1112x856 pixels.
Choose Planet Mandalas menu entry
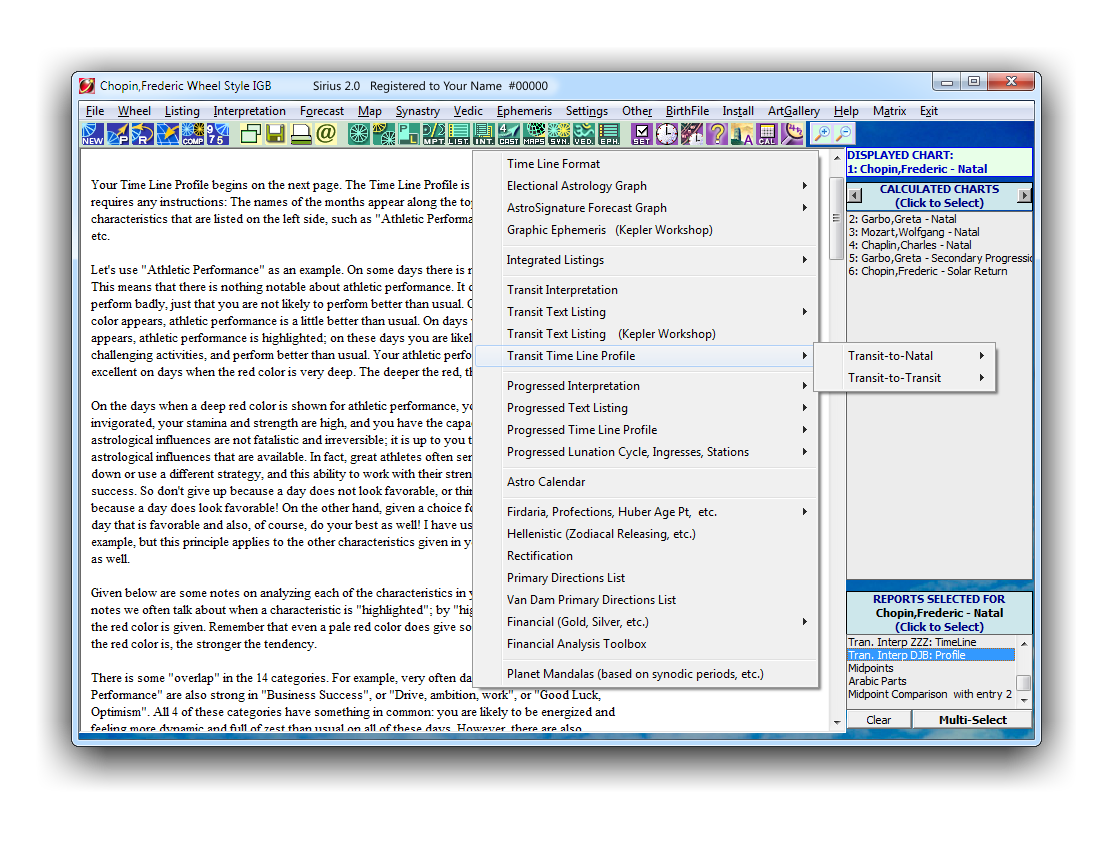[645, 674]
